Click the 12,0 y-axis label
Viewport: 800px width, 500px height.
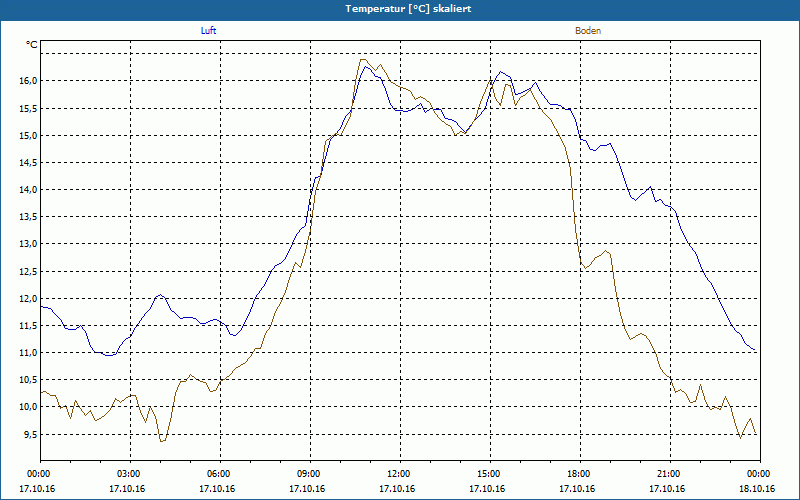(x=29, y=298)
